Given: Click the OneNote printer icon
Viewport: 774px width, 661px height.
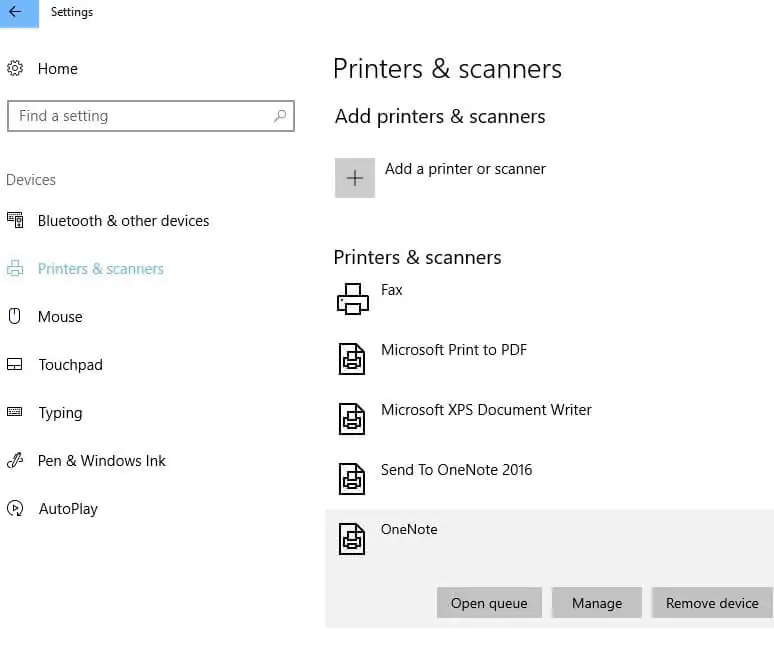Looking at the screenshot, I should click(352, 539).
